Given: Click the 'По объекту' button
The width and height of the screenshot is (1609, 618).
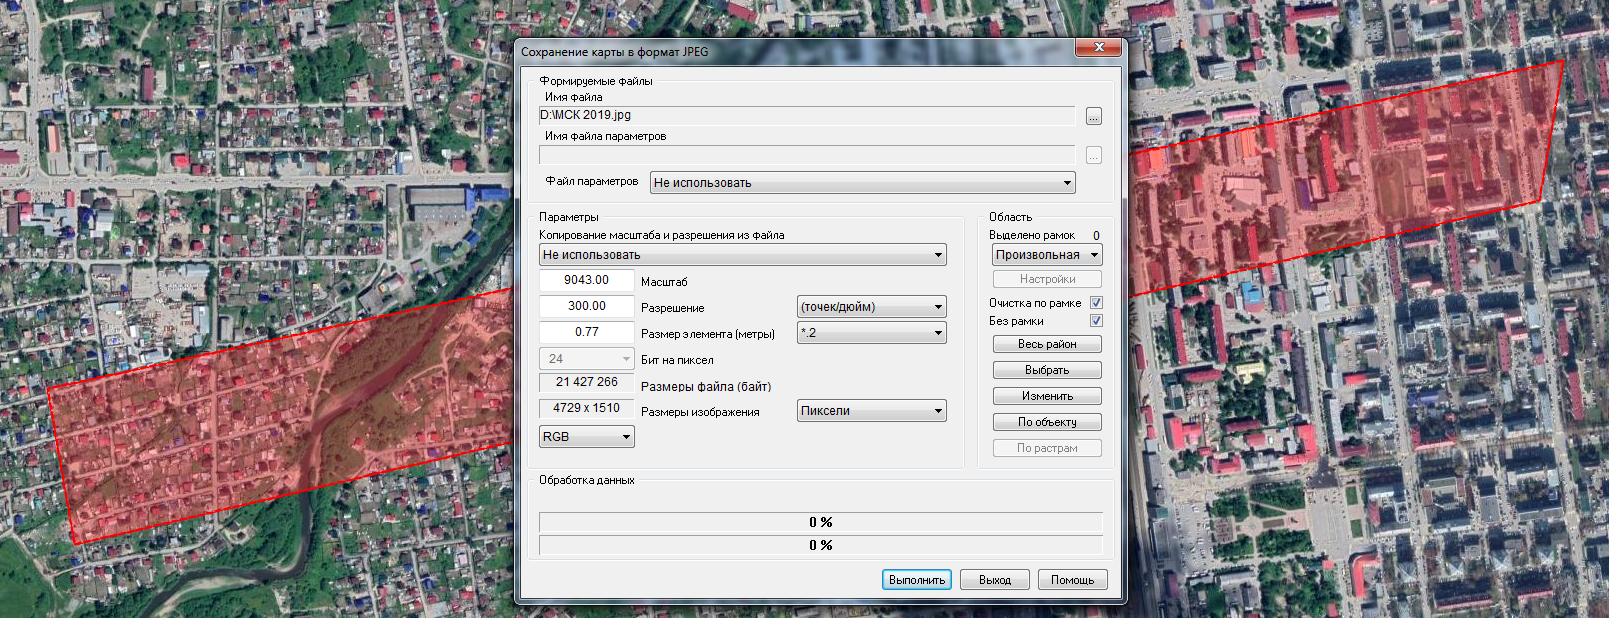Looking at the screenshot, I should (x=1047, y=422).
